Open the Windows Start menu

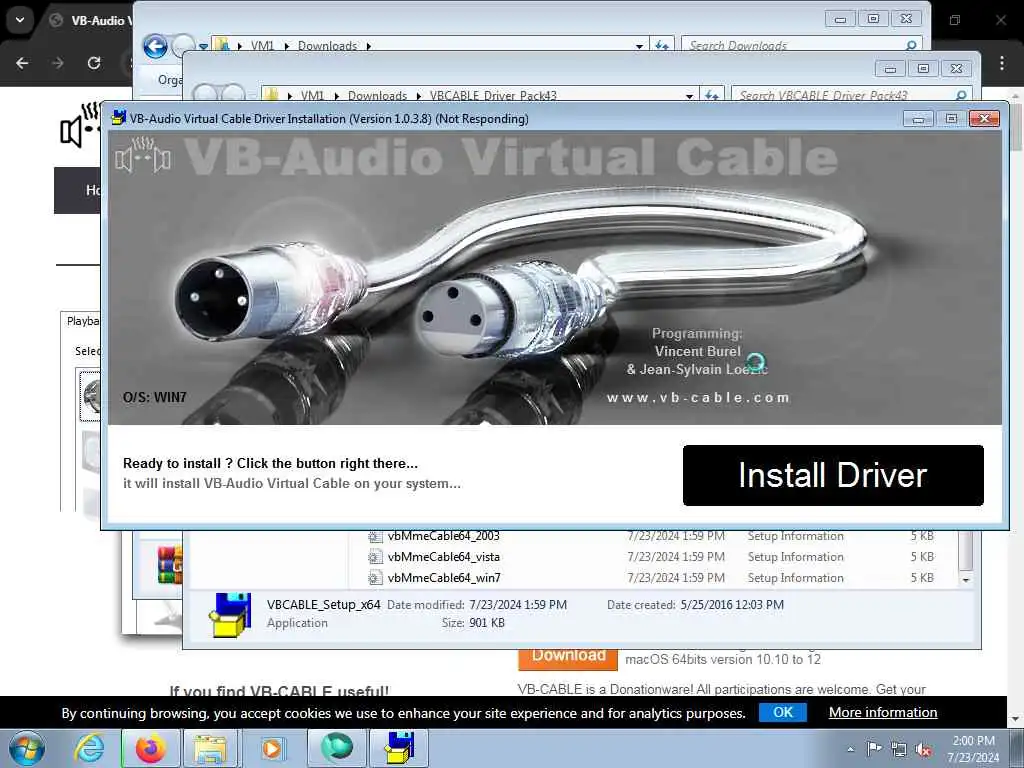pyautogui.click(x=27, y=748)
